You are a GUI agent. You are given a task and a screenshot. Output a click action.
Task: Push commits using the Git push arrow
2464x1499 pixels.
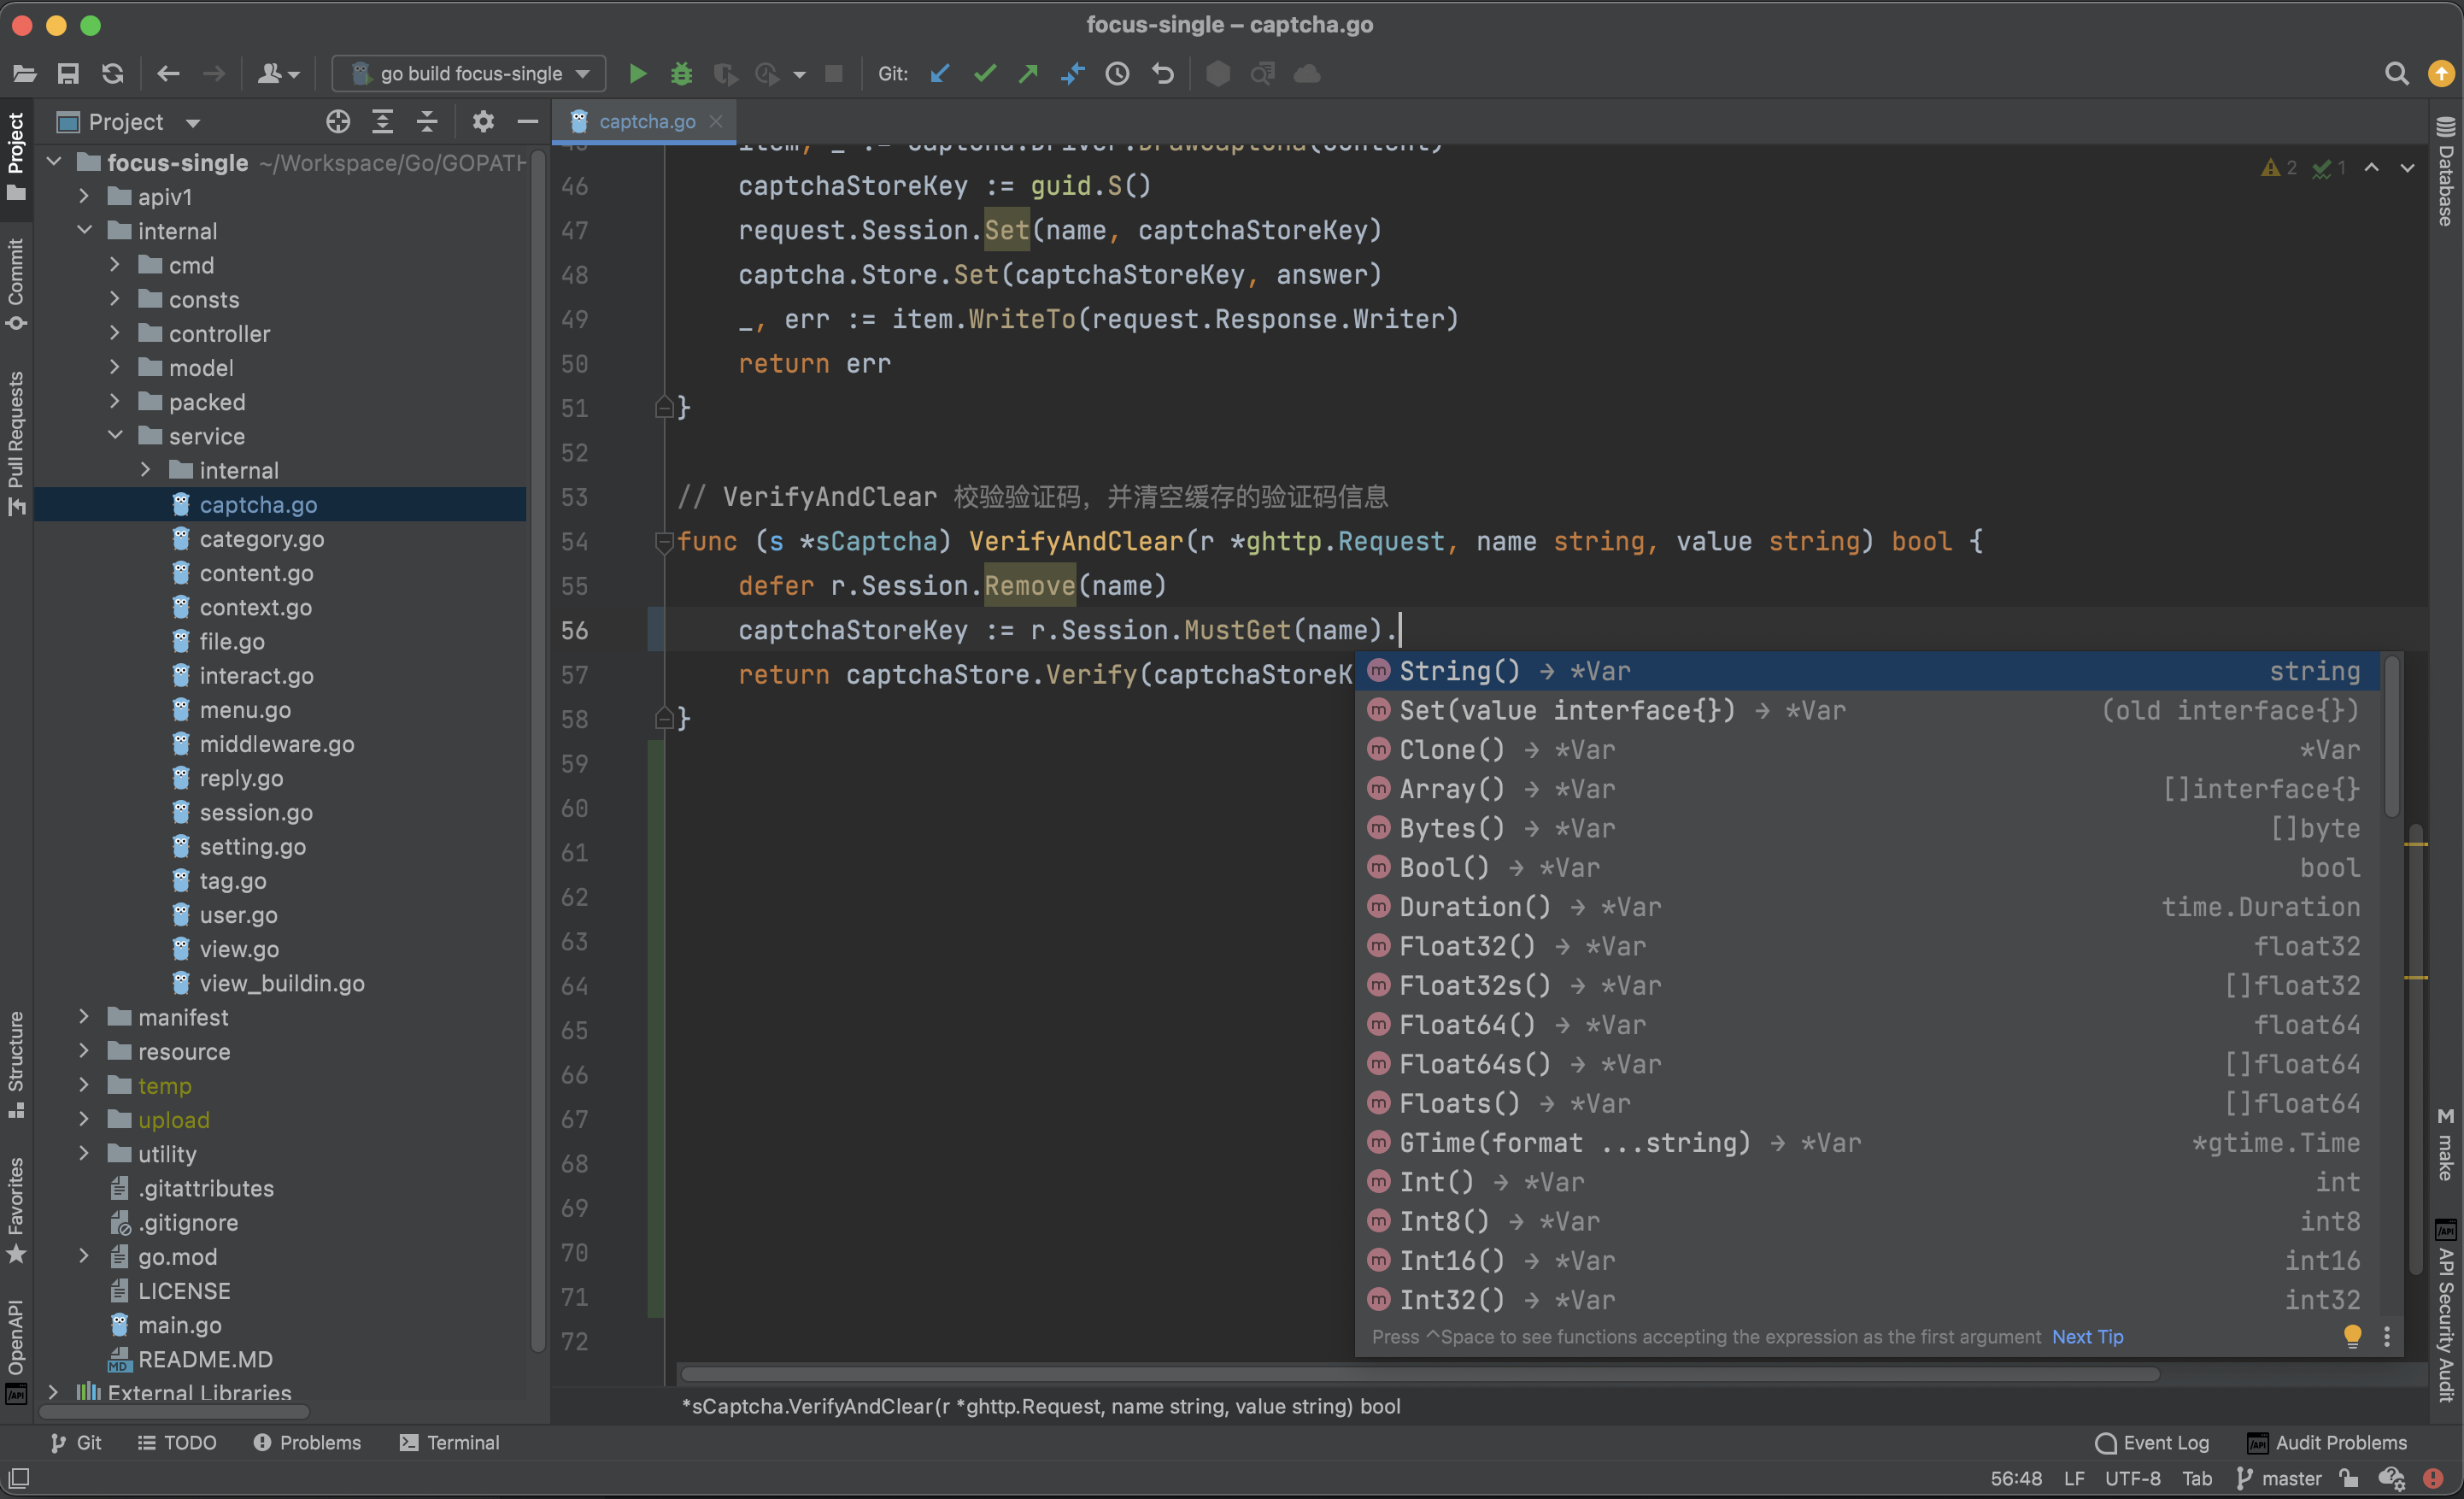coord(1028,73)
